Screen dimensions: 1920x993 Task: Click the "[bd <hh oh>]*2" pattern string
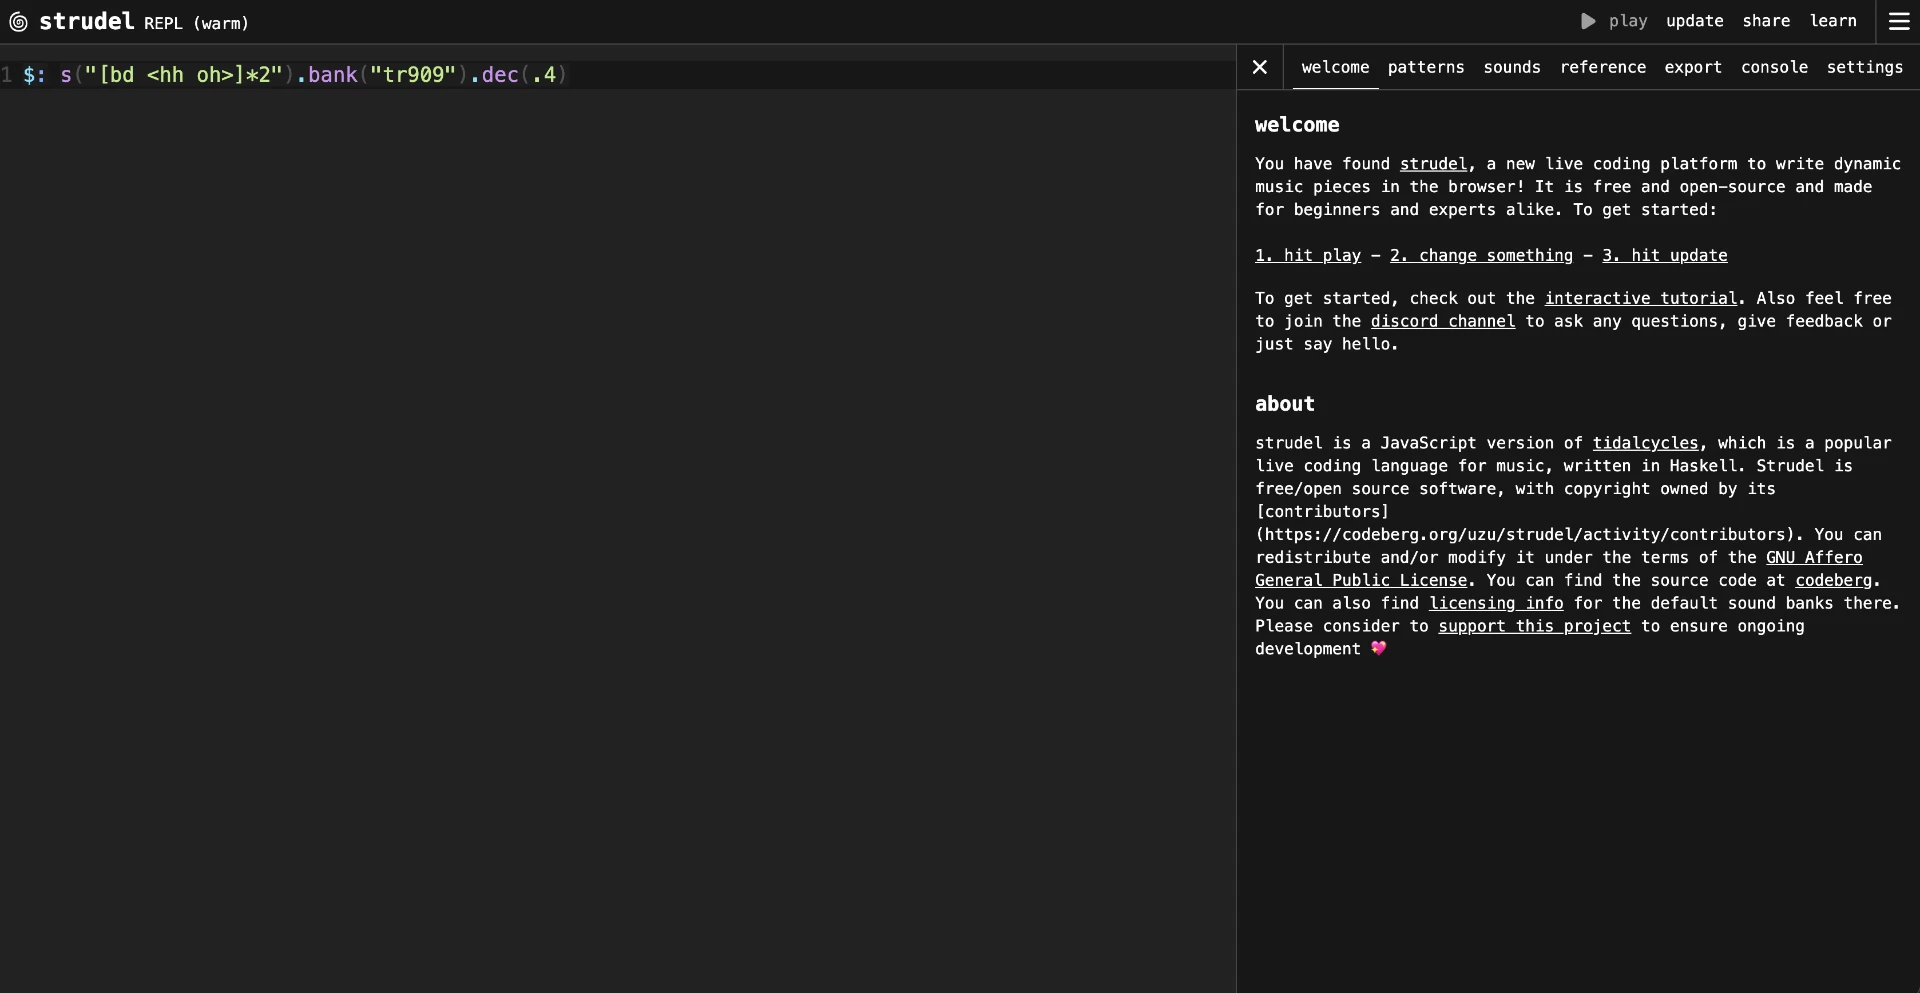coord(184,75)
